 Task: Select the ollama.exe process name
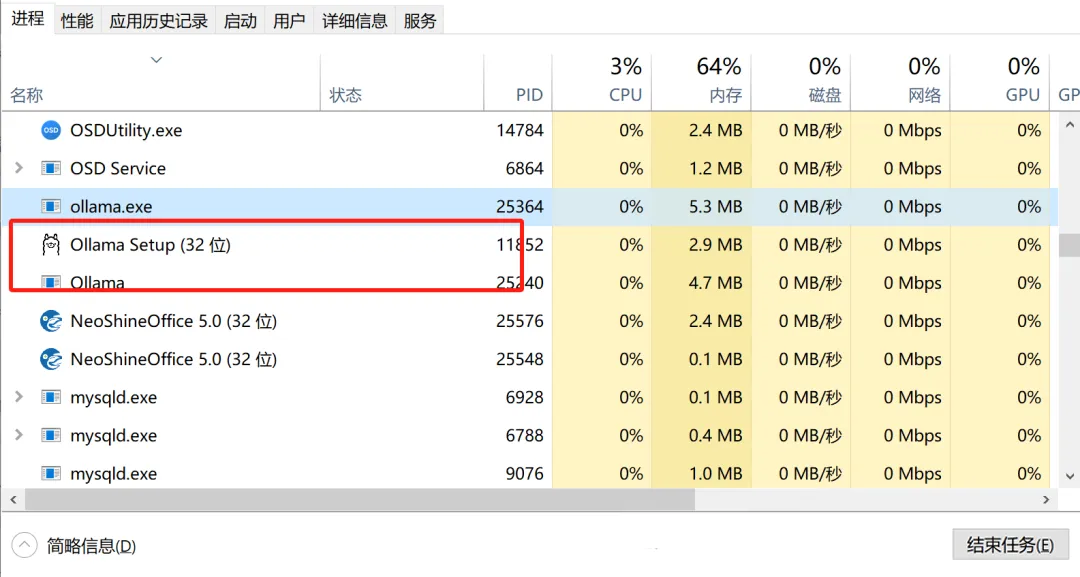click(111, 207)
